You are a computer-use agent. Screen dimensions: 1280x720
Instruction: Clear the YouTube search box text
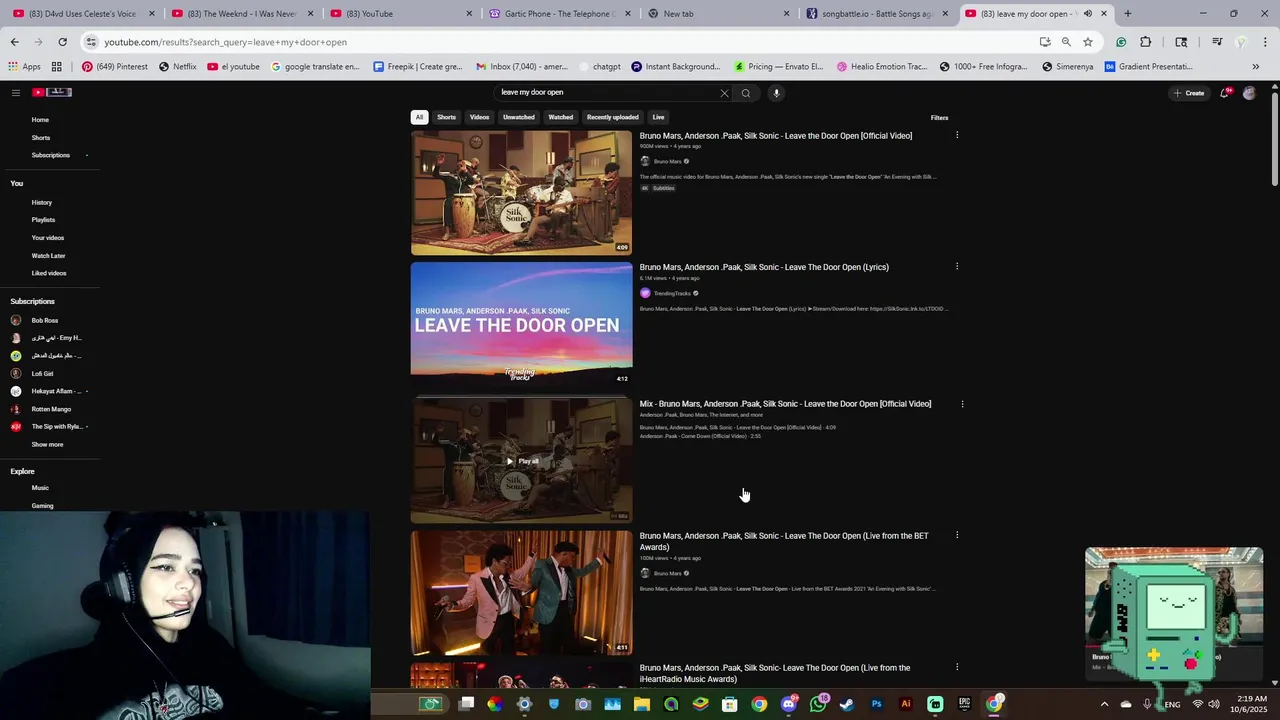pos(724,93)
